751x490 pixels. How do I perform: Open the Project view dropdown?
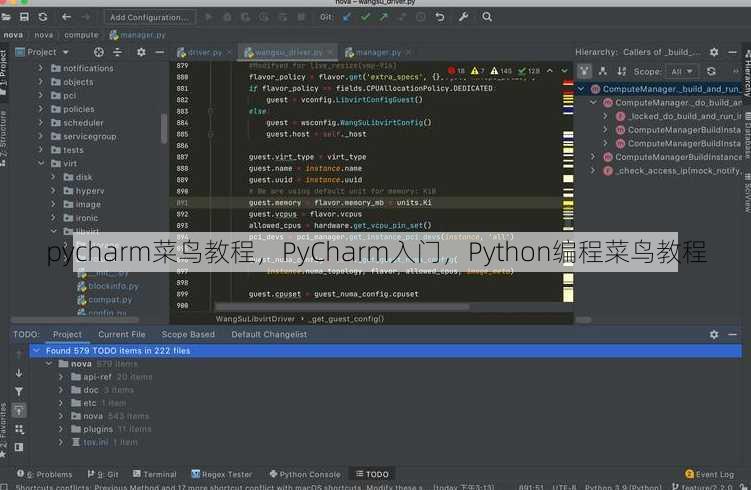(43, 52)
